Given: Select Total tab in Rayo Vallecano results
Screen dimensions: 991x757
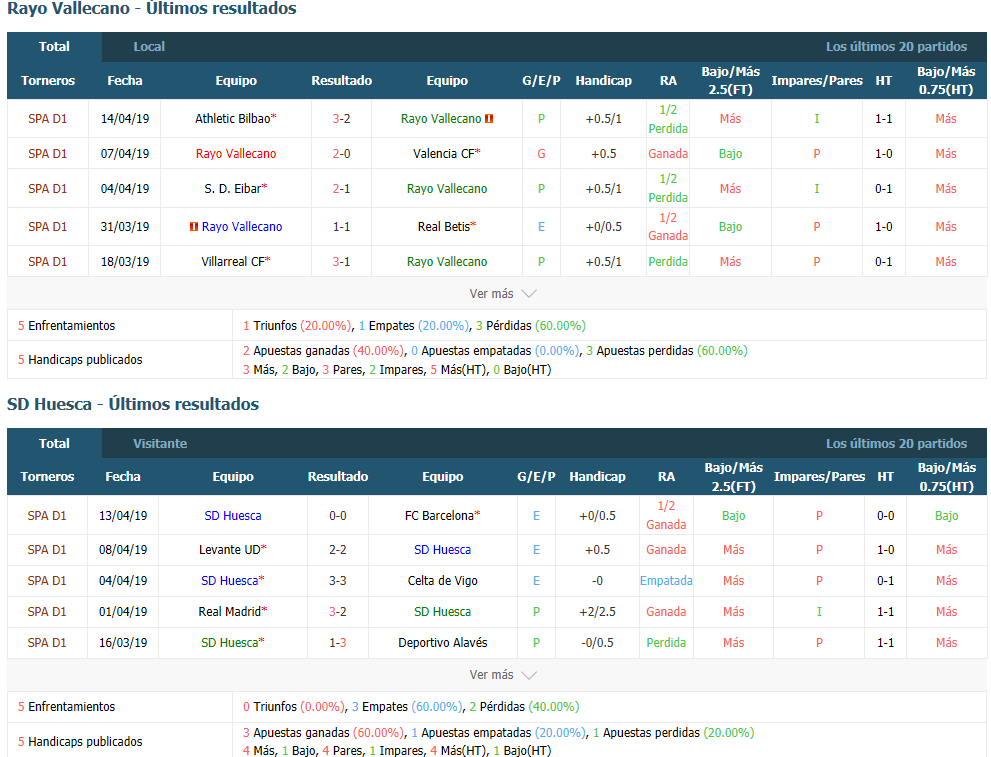Looking at the screenshot, I should click(x=54, y=47).
